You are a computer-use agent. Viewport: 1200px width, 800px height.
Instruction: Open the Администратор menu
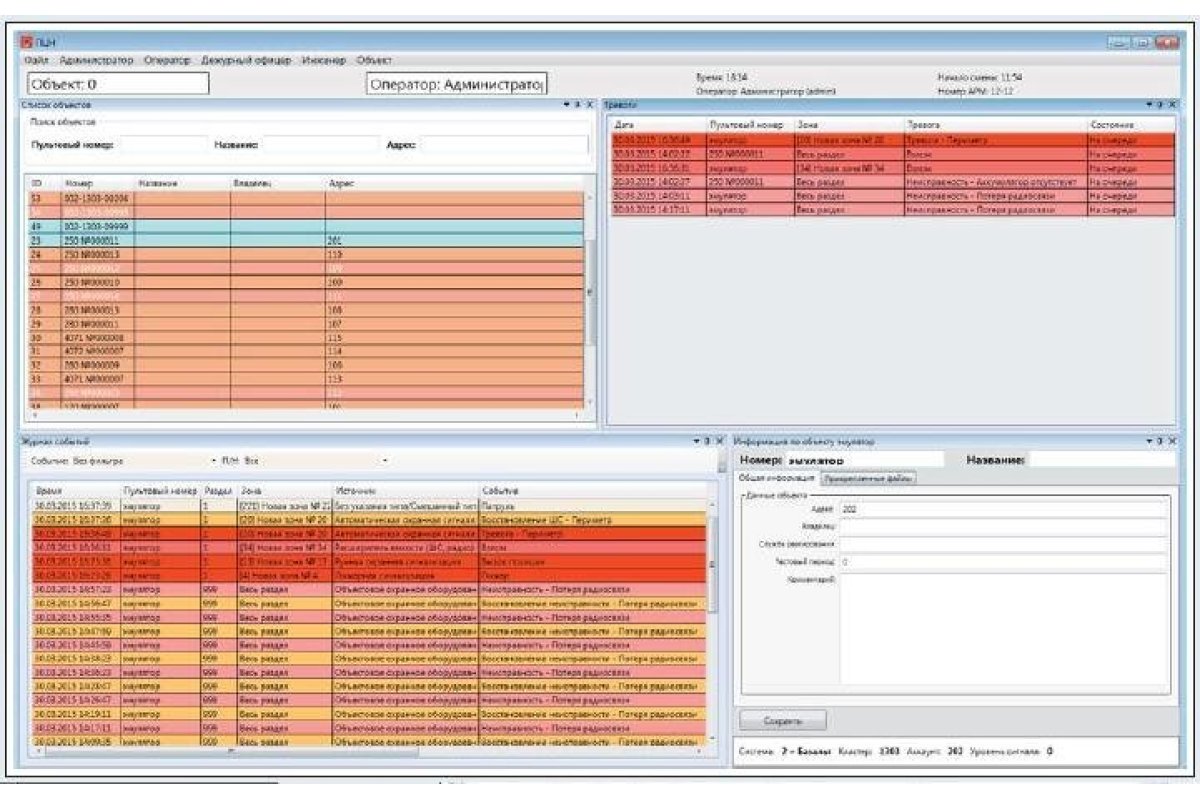(96, 61)
